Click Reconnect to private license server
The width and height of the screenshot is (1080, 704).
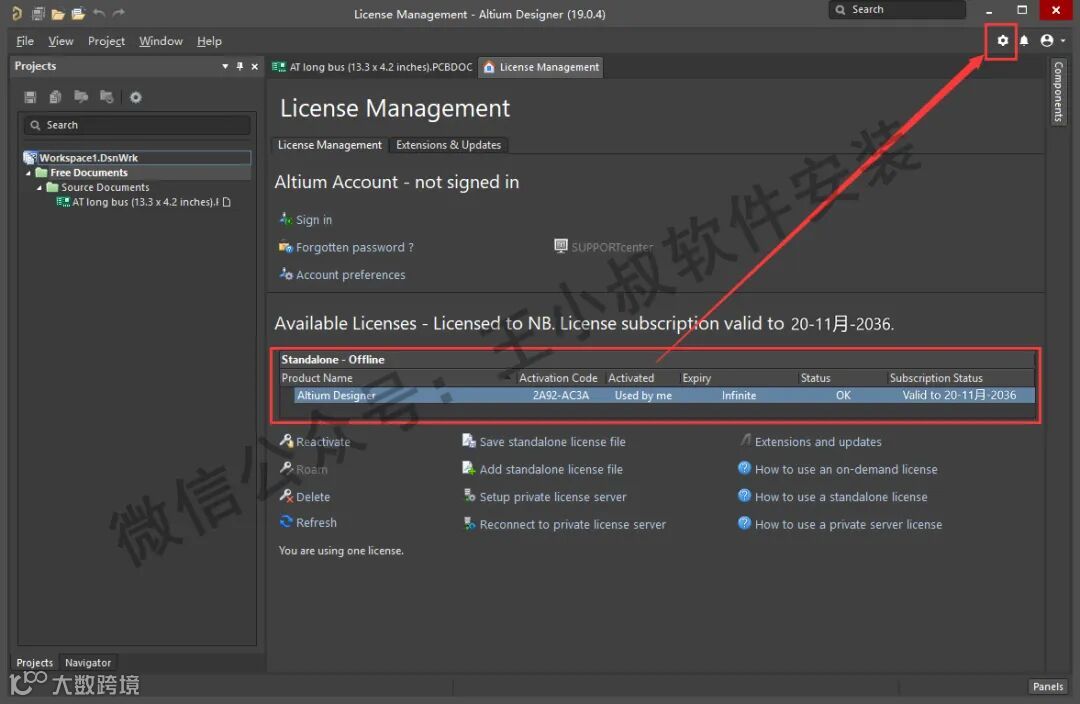click(x=565, y=524)
